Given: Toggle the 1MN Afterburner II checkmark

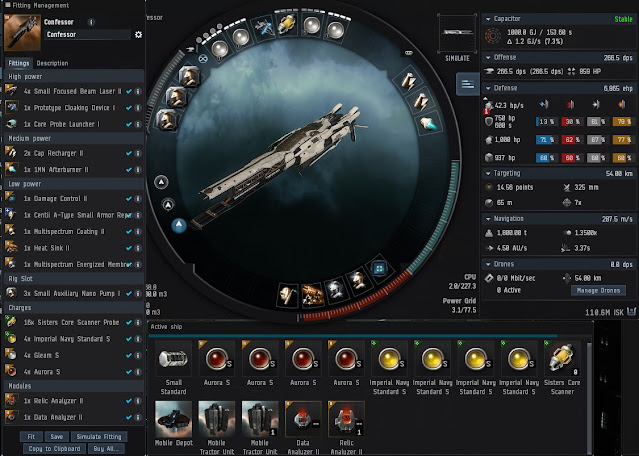Looking at the screenshot, I should 129,170.
